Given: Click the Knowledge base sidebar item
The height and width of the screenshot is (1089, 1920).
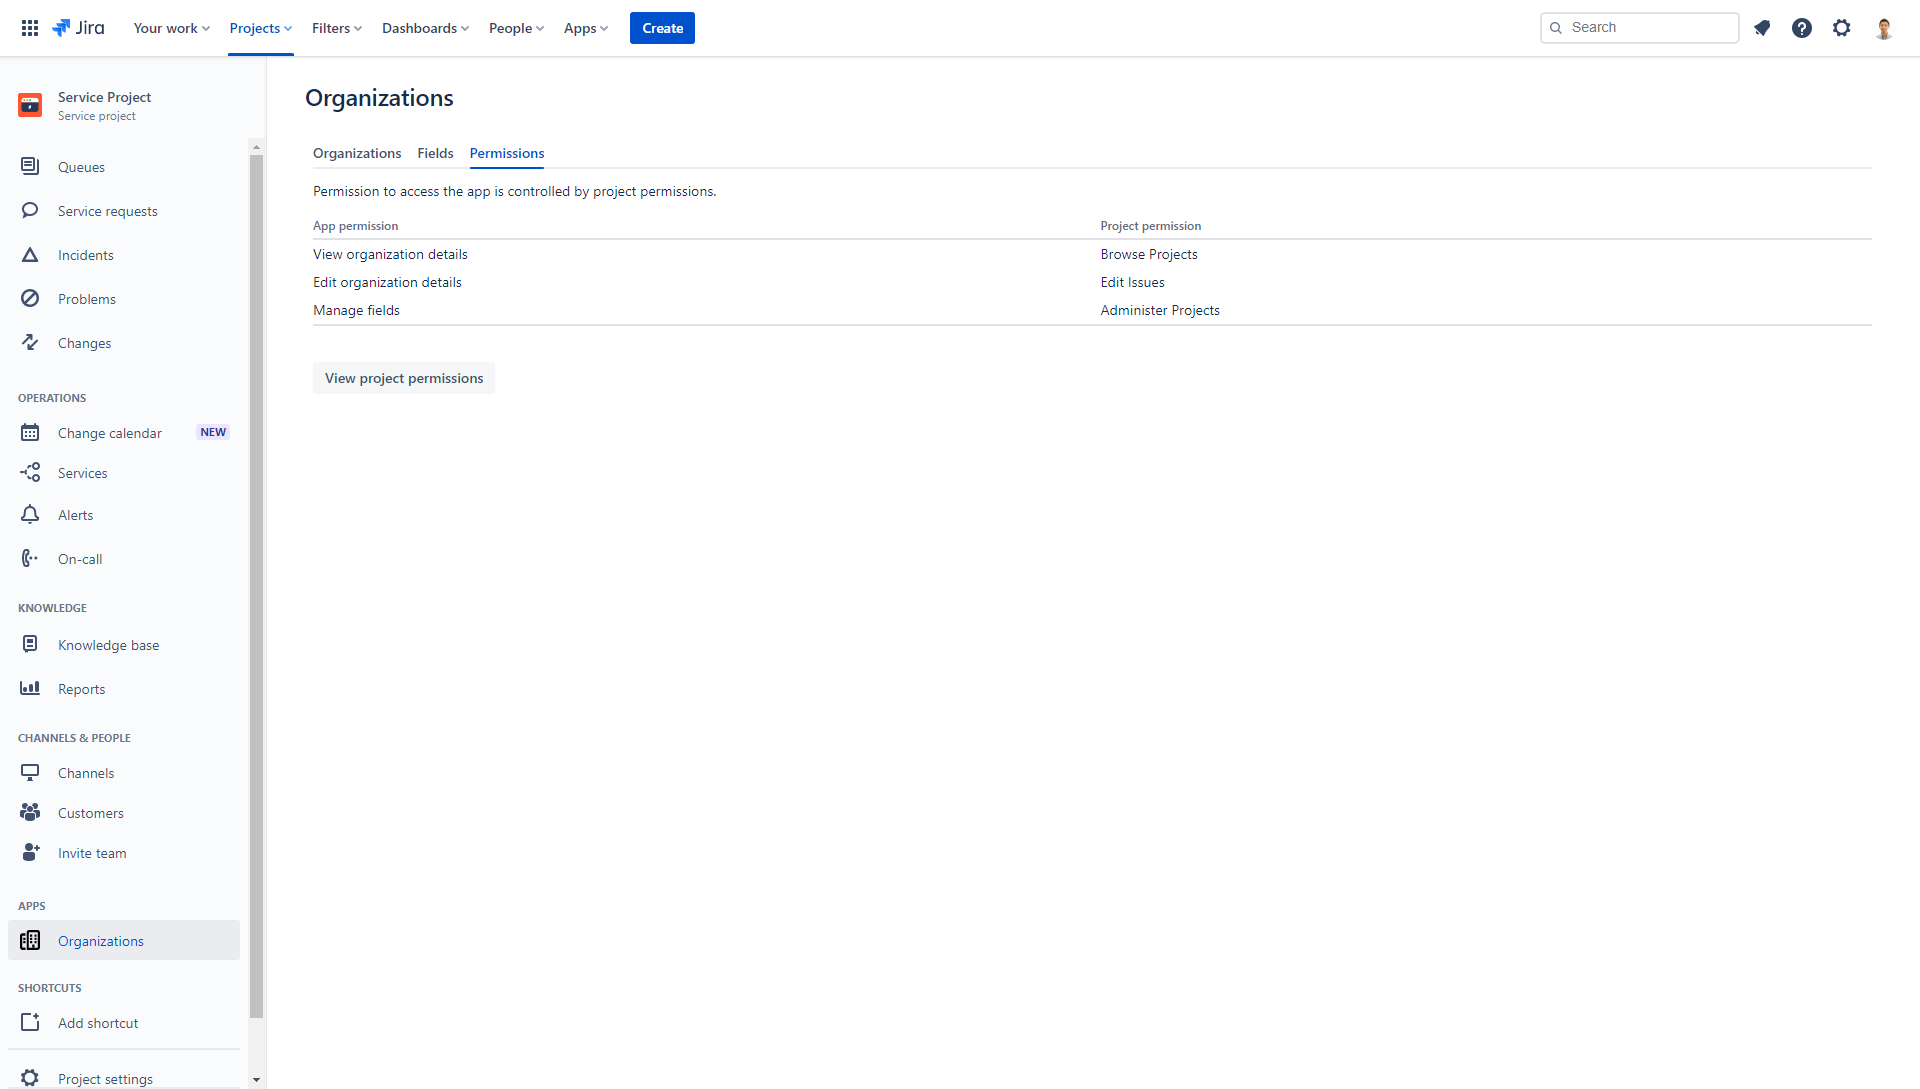Looking at the screenshot, I should (108, 645).
